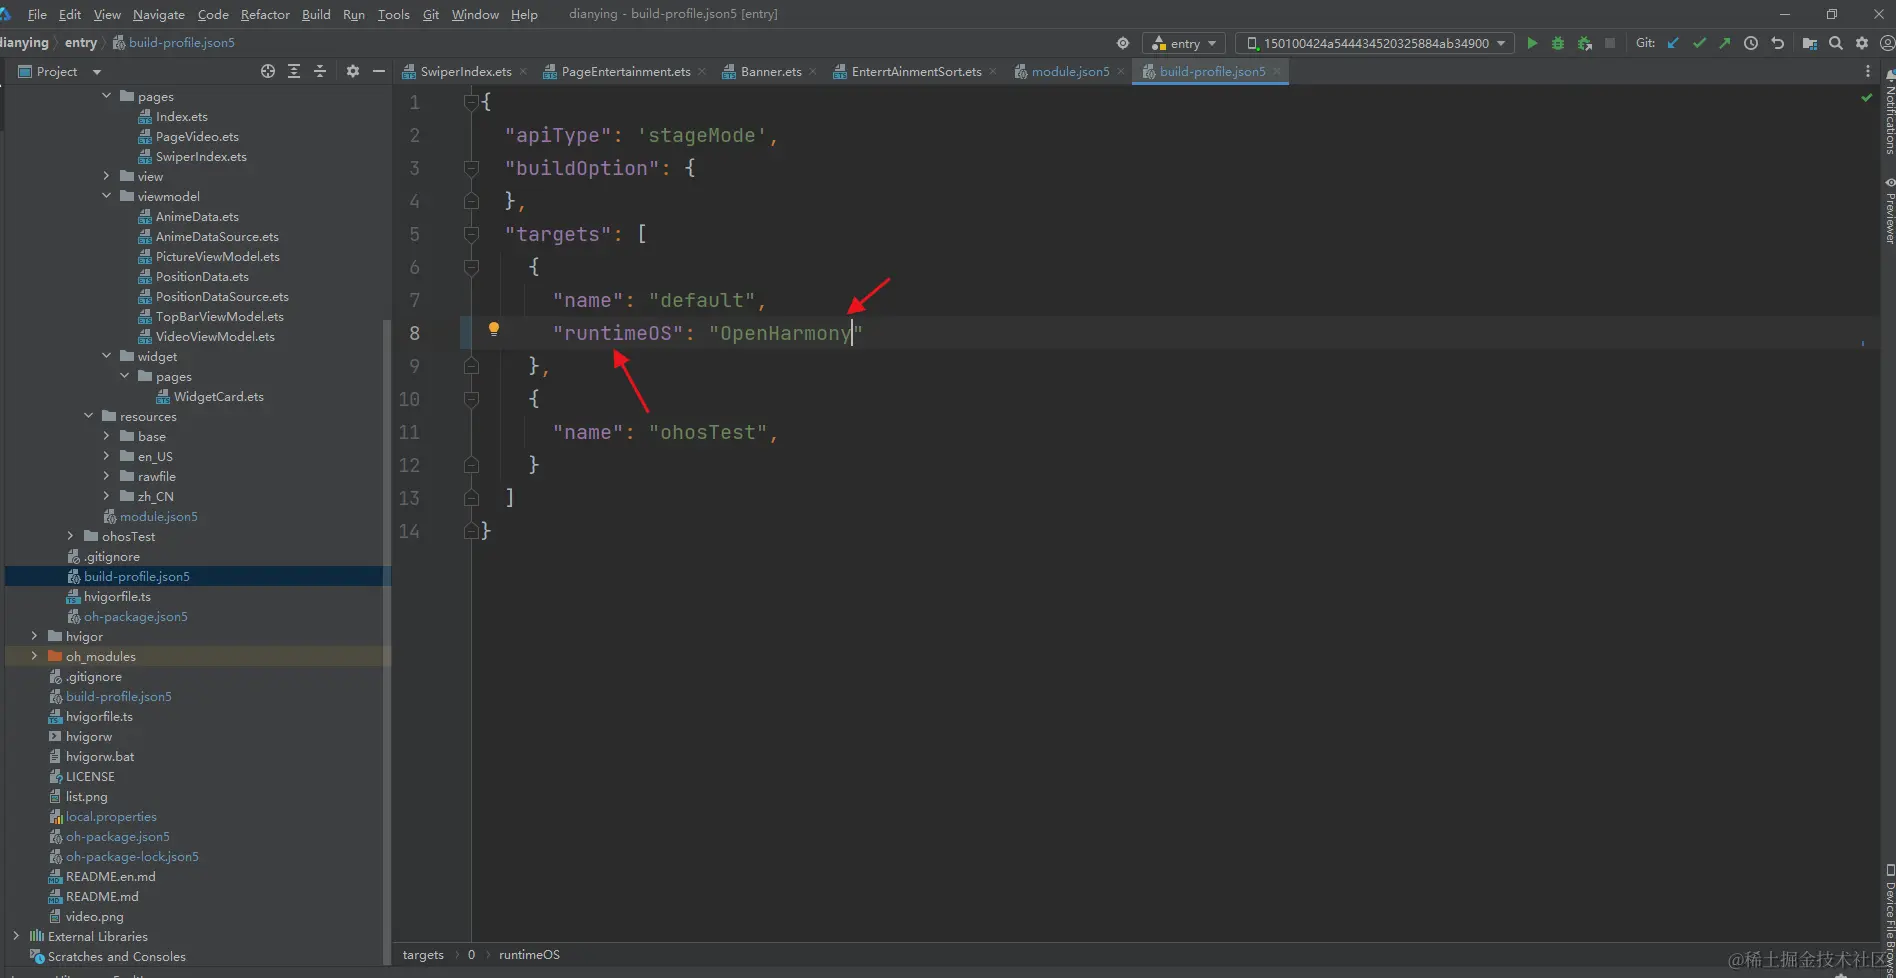Expand the External Libraries node
The height and width of the screenshot is (978, 1896).
click(x=17, y=936)
